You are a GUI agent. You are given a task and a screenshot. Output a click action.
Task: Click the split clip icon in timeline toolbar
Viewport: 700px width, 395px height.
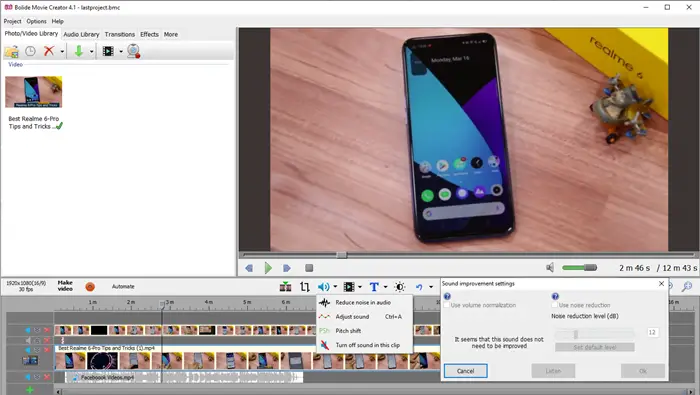coord(285,287)
